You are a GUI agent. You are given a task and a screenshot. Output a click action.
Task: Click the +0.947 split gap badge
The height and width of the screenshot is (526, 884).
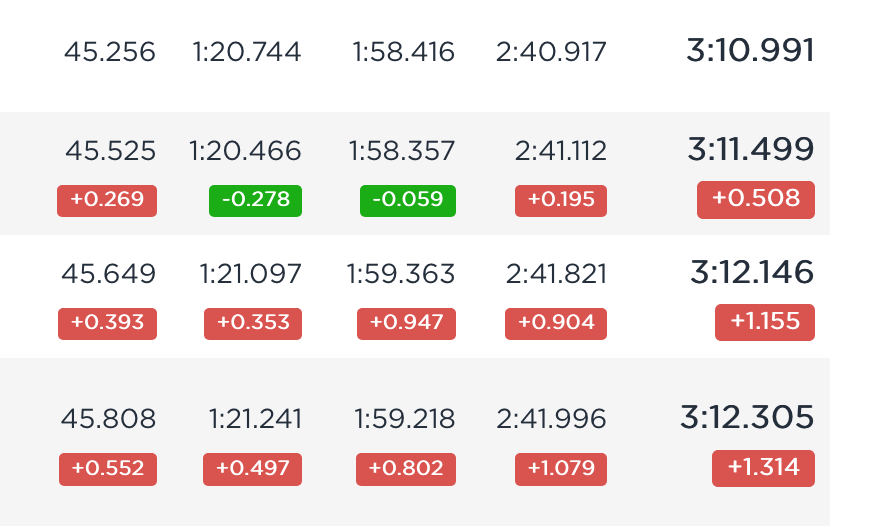(406, 324)
